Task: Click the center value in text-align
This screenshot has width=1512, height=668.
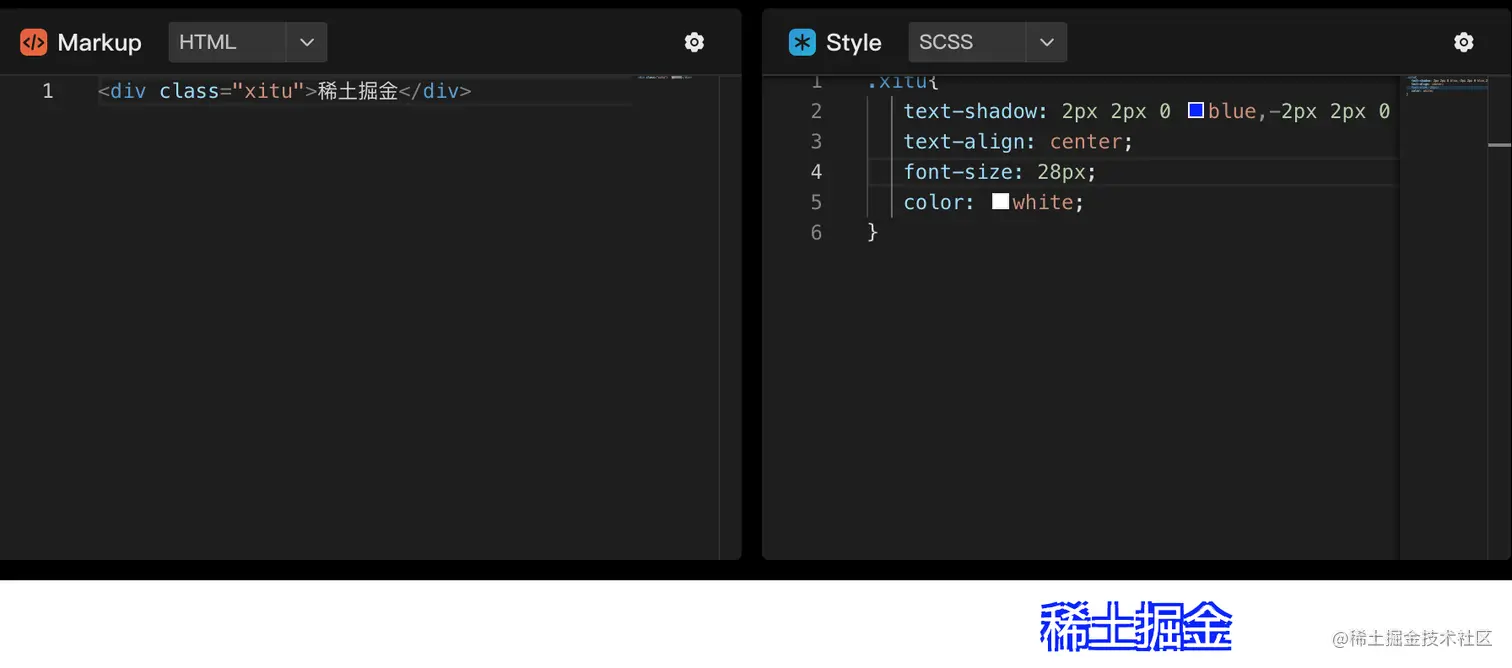Action: click(1085, 142)
